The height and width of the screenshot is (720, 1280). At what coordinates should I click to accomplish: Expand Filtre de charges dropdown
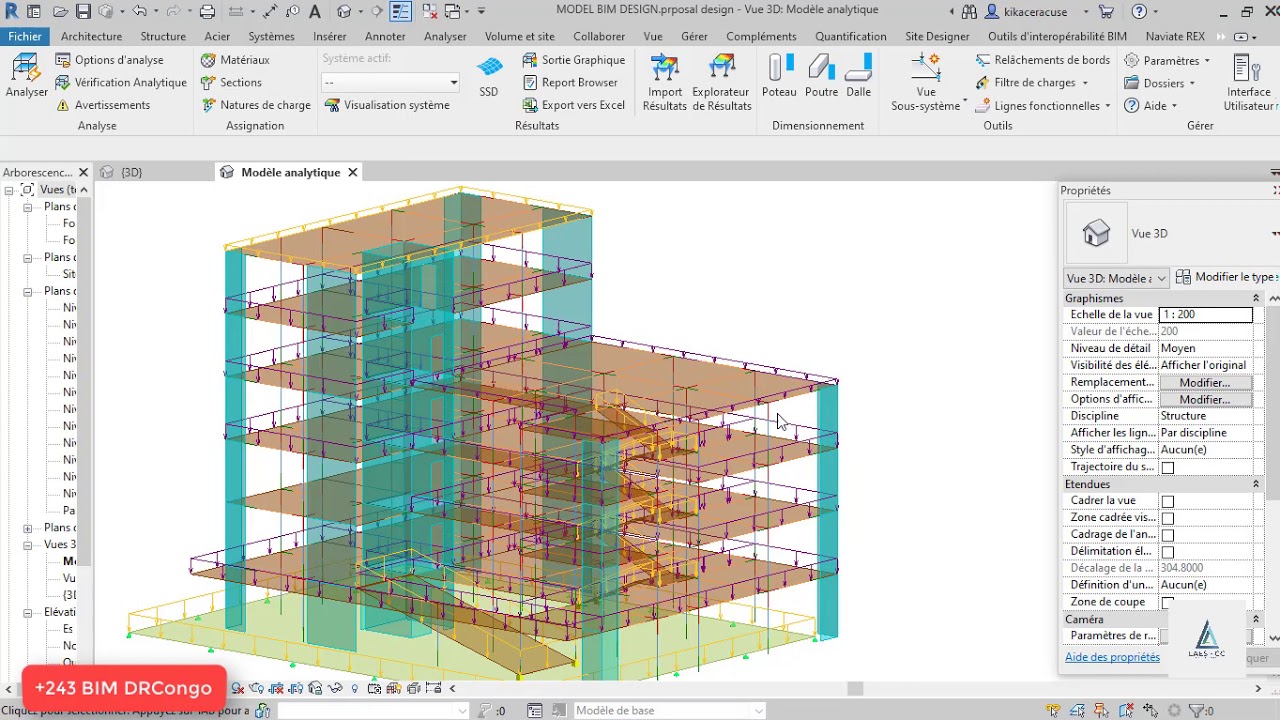pos(1033,83)
